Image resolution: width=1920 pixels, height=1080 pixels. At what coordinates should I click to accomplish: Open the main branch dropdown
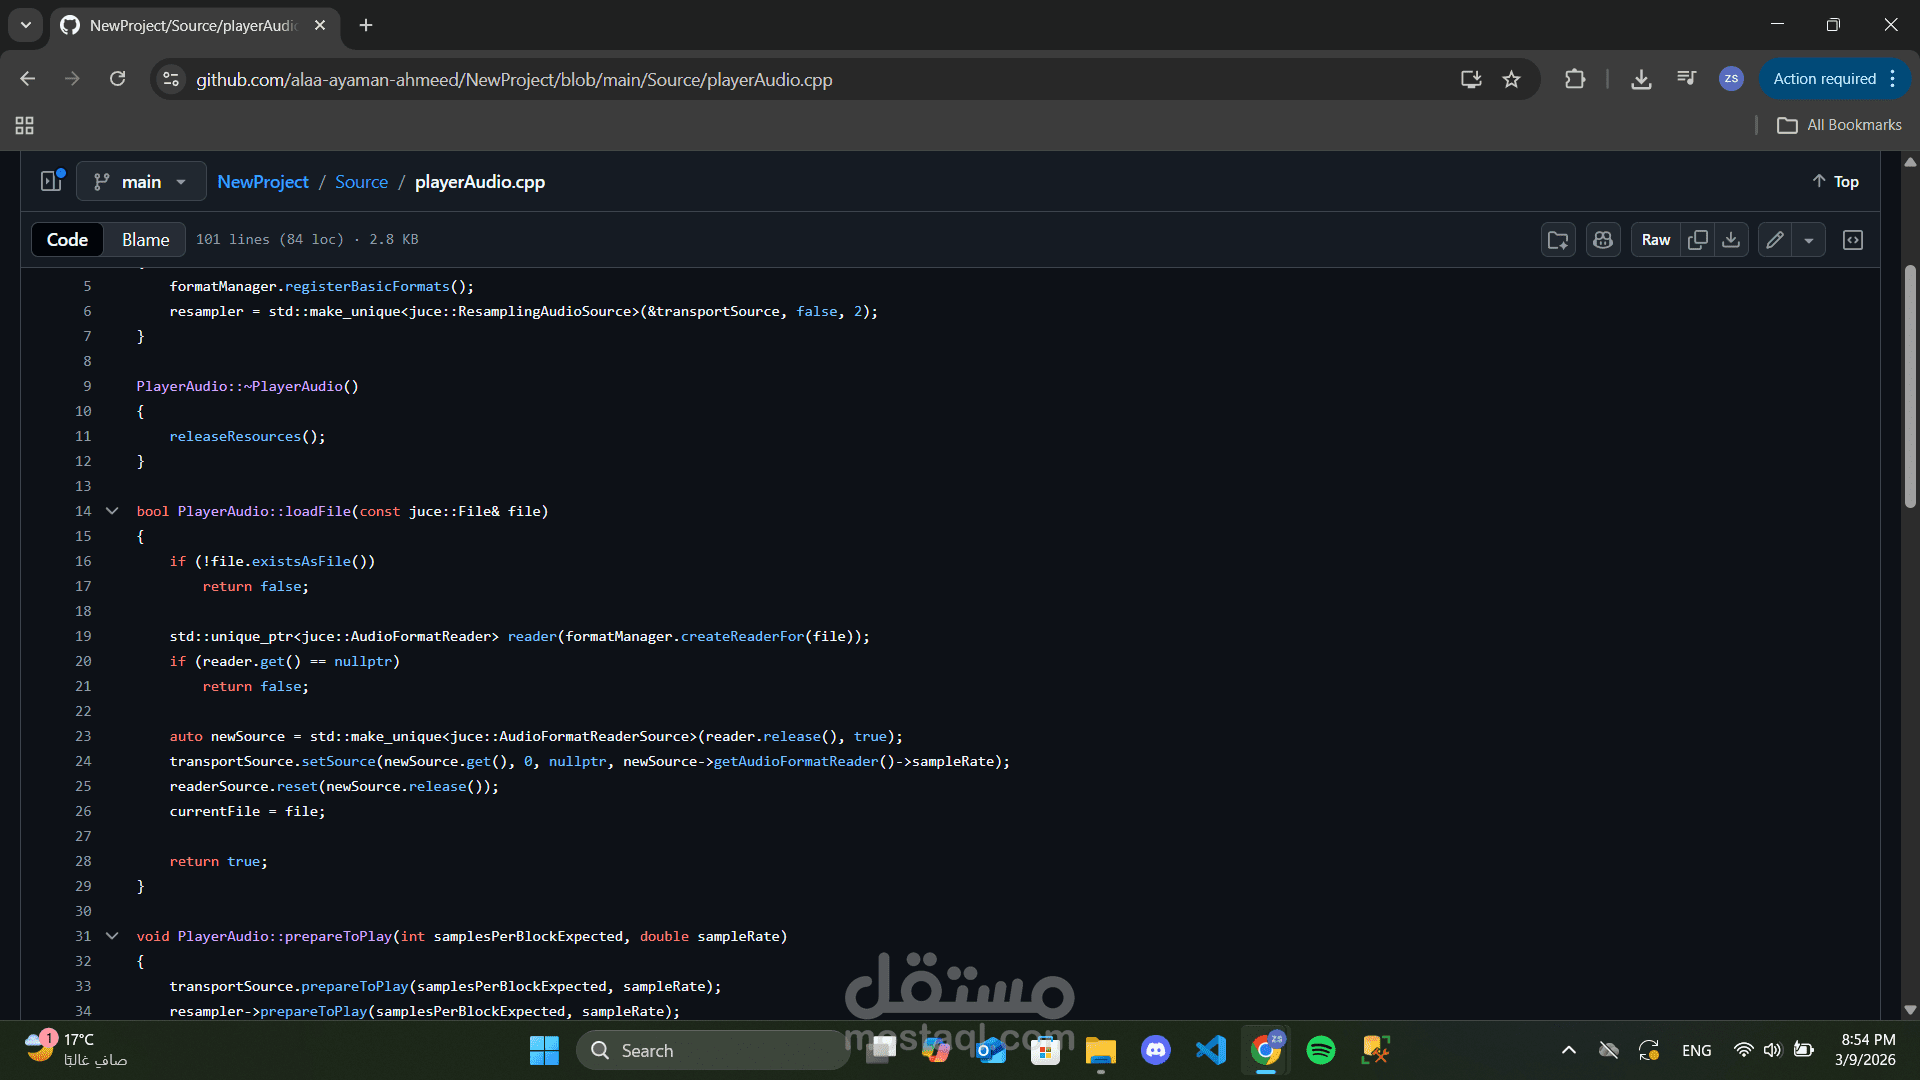click(x=141, y=182)
